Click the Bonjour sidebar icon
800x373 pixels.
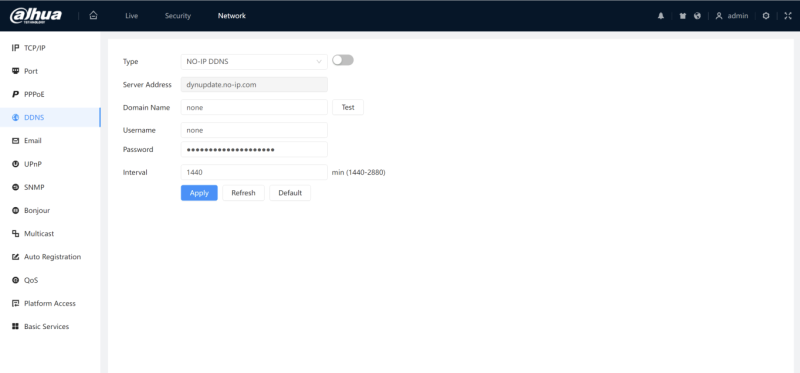point(15,210)
